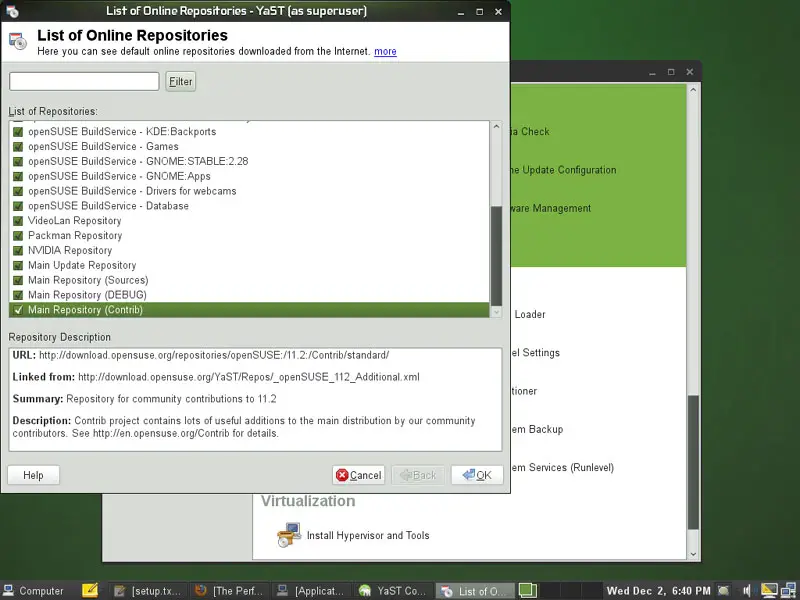
Task: Click the taskbar clock showing 6:40 PM
Action: click(659, 591)
